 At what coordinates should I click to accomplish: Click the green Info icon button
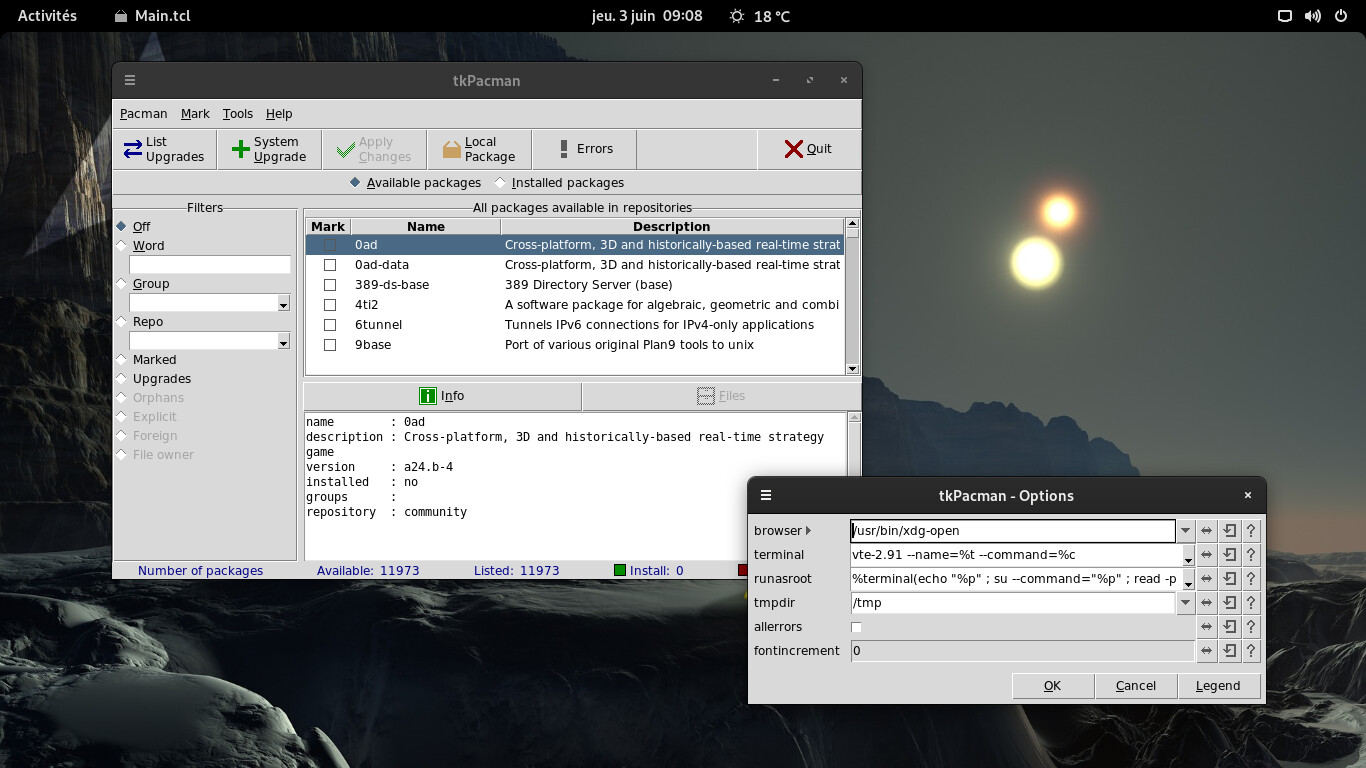(428, 396)
